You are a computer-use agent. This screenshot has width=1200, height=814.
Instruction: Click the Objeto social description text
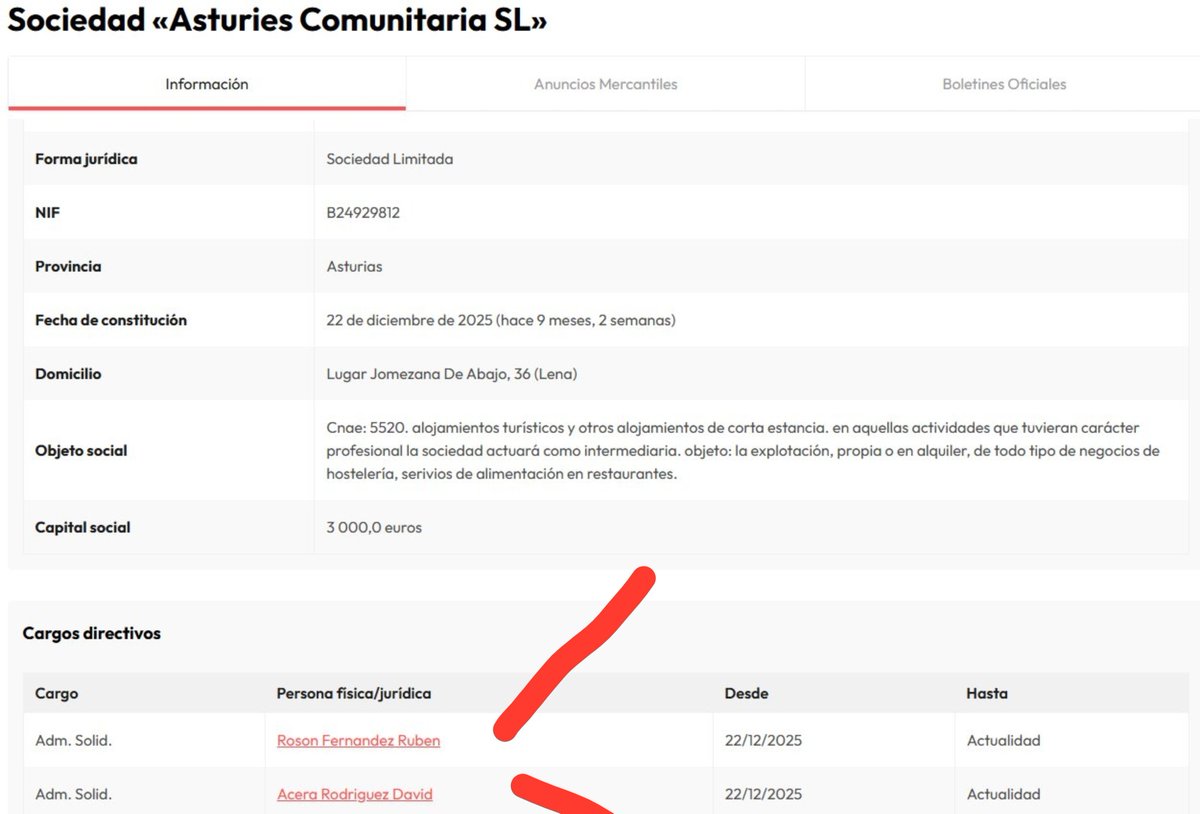(743, 451)
